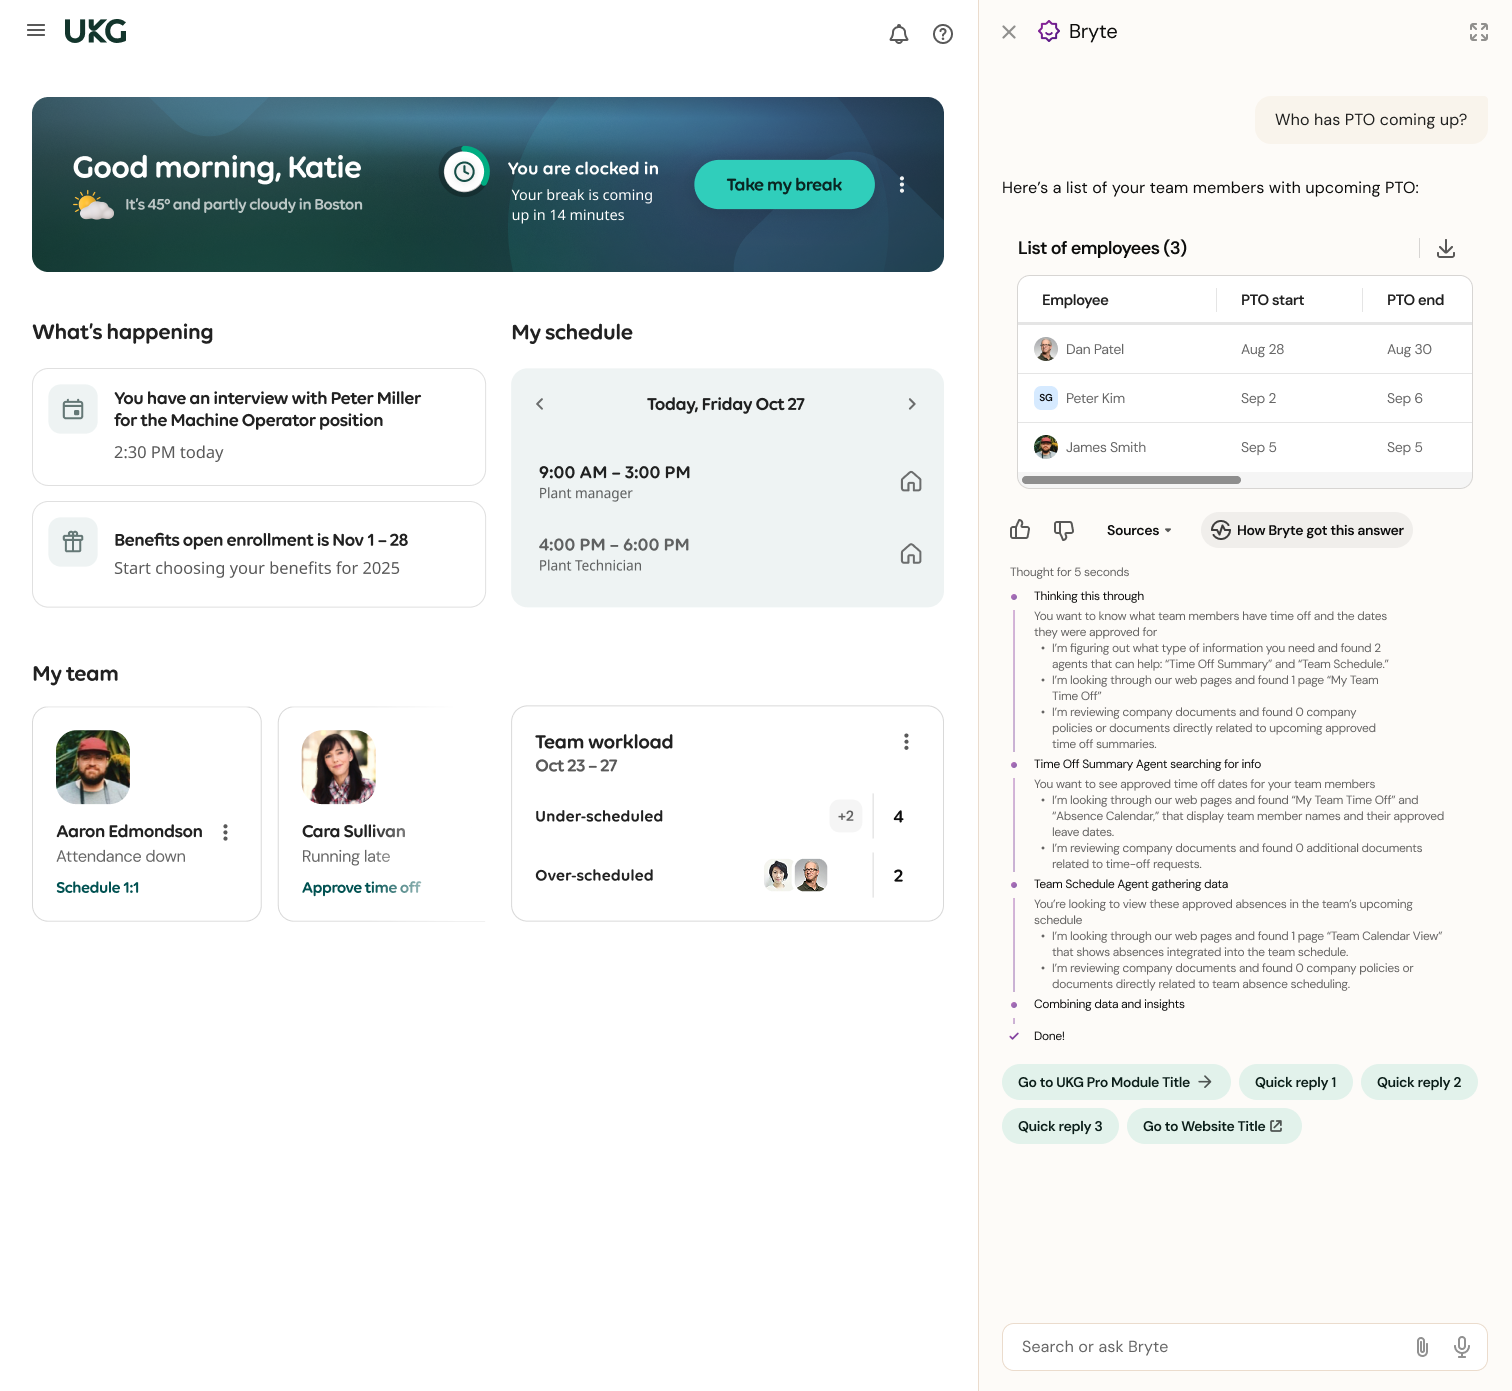1512x1391 pixels.
Task: Start voice input with microphone icon
Action: (x=1462, y=1347)
